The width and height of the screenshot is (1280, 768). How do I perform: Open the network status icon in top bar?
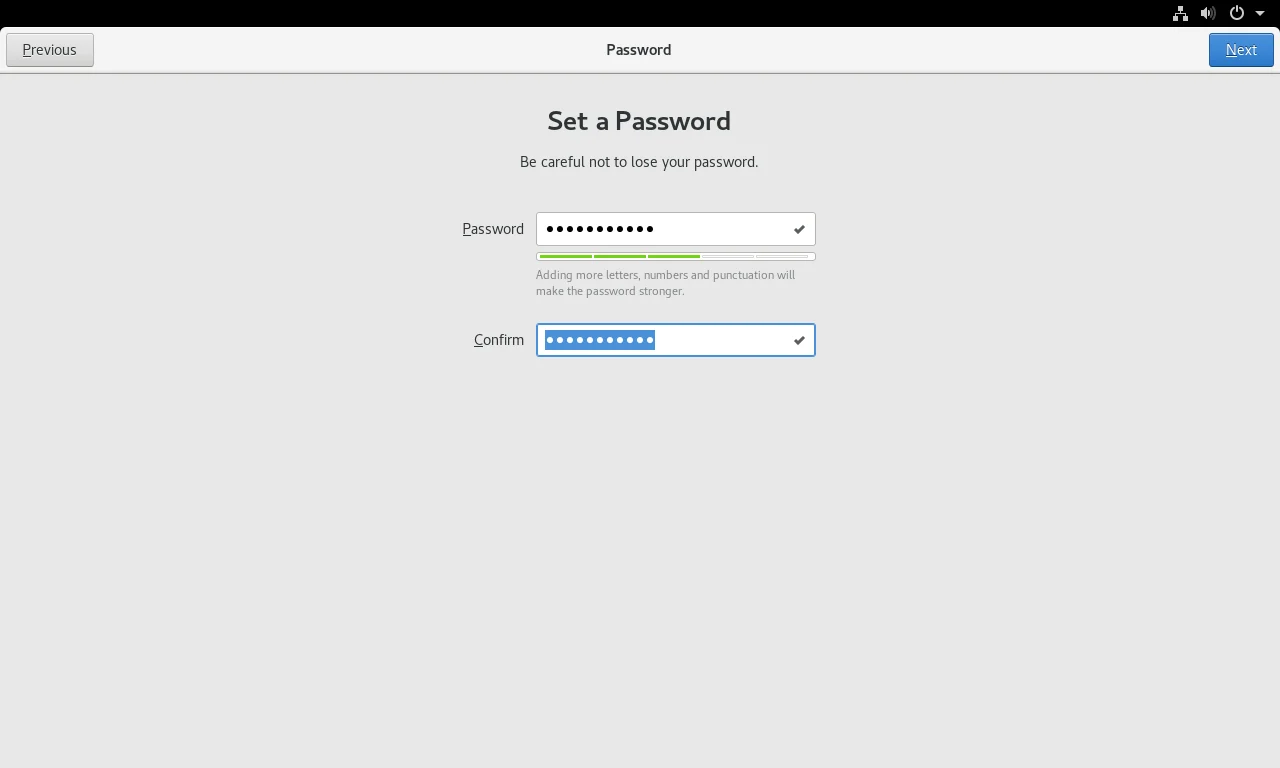tap(1180, 13)
